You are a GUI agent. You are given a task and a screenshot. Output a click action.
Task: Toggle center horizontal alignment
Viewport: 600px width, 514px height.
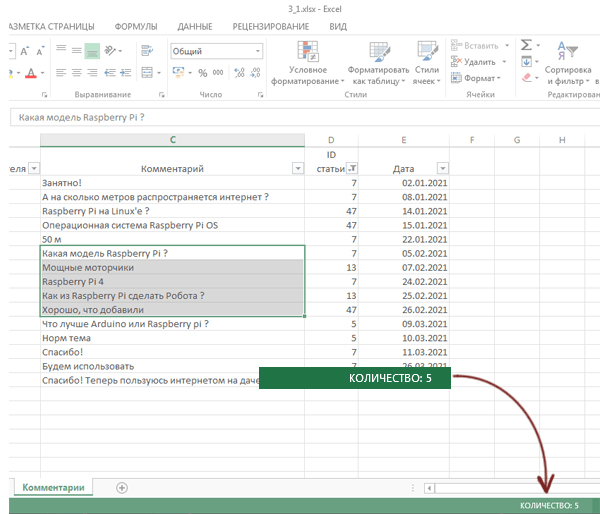(x=76, y=73)
